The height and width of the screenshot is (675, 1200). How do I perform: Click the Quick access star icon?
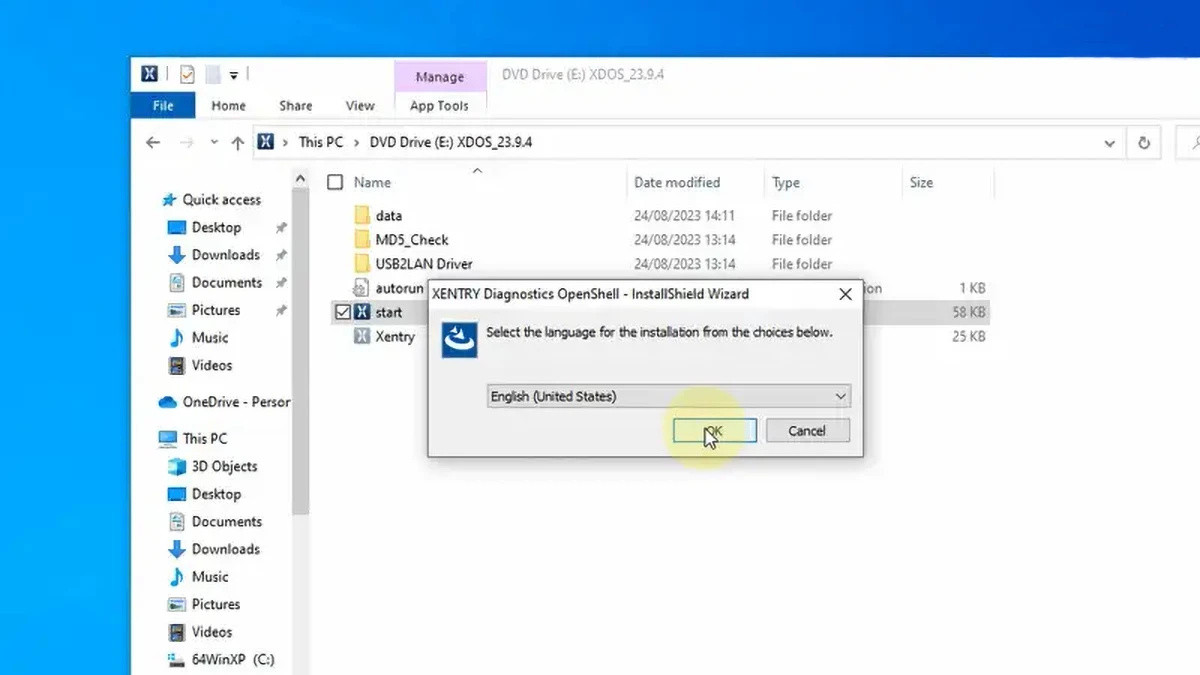(x=169, y=200)
